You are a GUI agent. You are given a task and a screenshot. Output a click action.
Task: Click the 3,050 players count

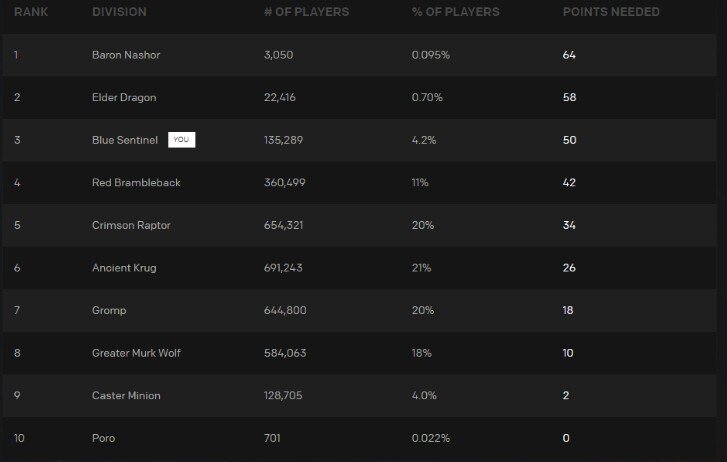[278, 55]
